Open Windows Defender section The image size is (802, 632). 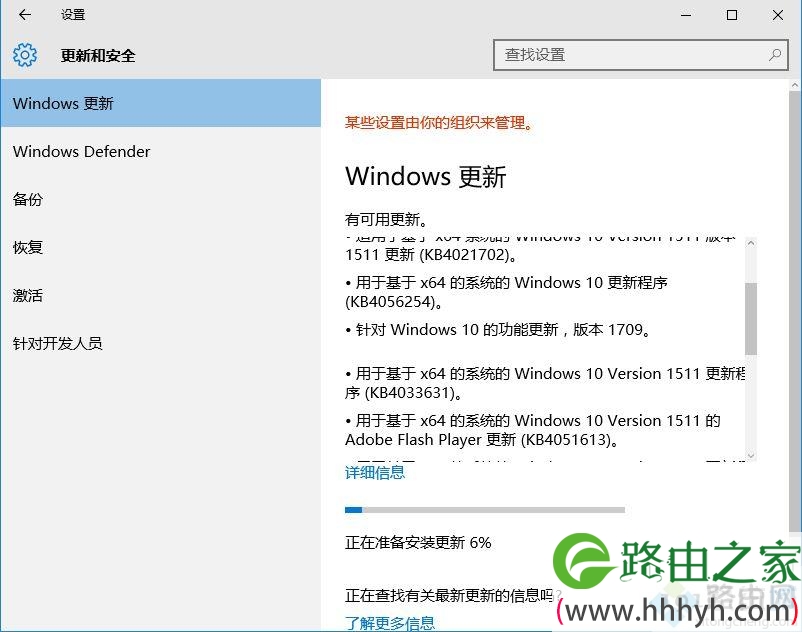161,151
